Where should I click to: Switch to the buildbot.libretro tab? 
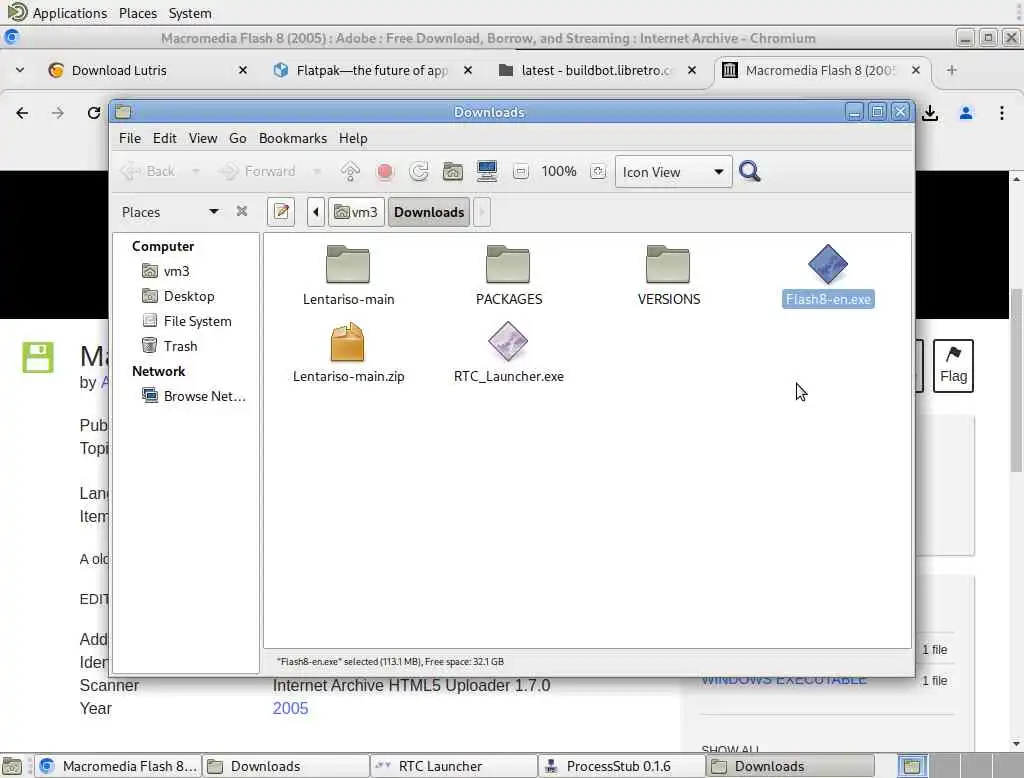(x=596, y=70)
